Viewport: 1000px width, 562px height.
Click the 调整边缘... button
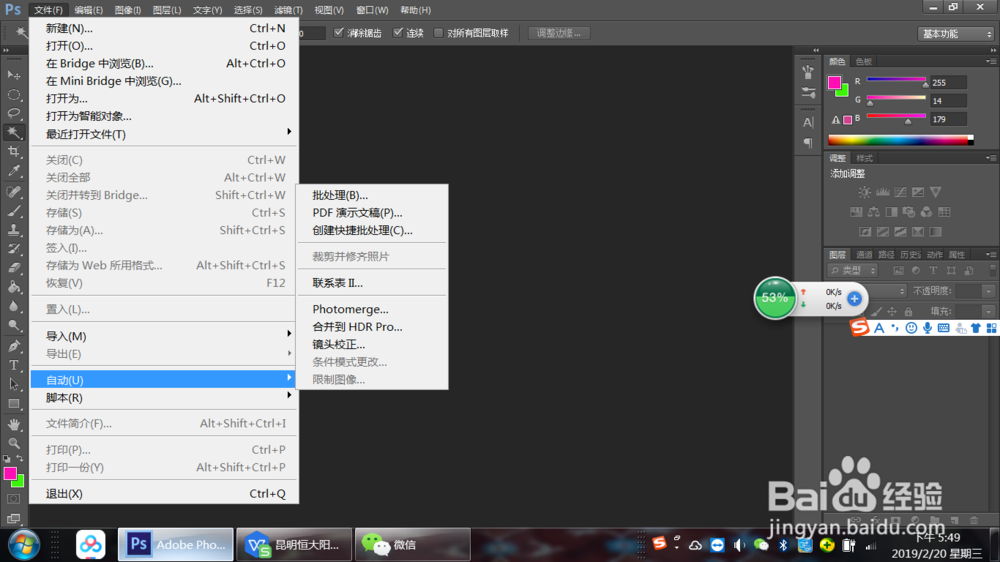(x=559, y=33)
